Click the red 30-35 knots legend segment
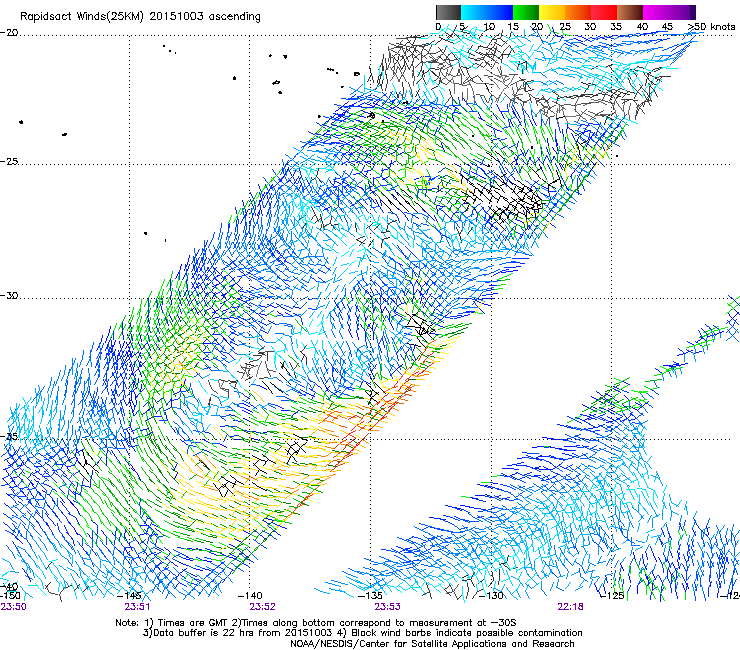This screenshot has height=650, width=740. coord(604,12)
